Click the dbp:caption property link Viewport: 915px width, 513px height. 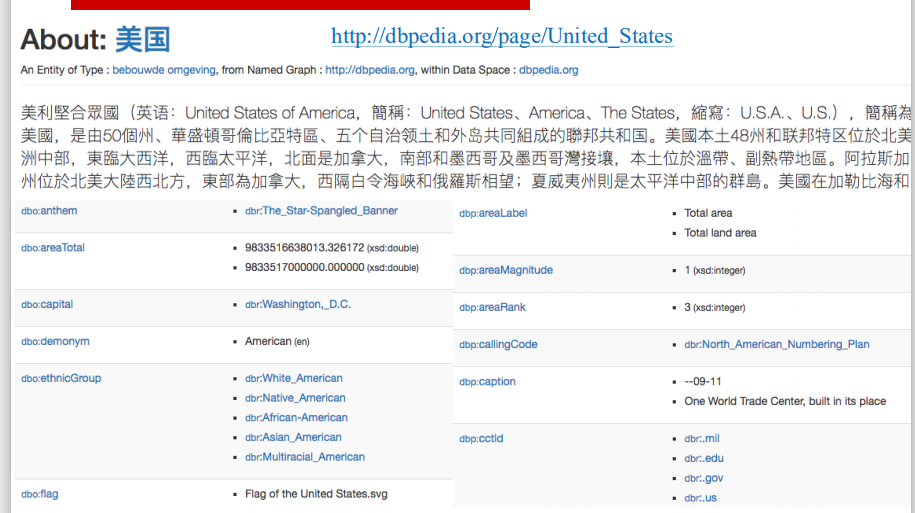pos(487,382)
